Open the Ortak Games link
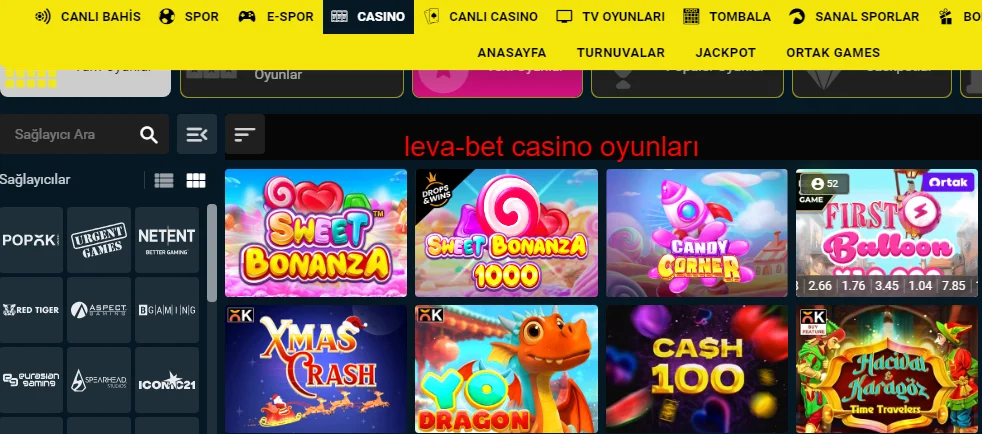Viewport: 982px width, 434px height. [833, 53]
